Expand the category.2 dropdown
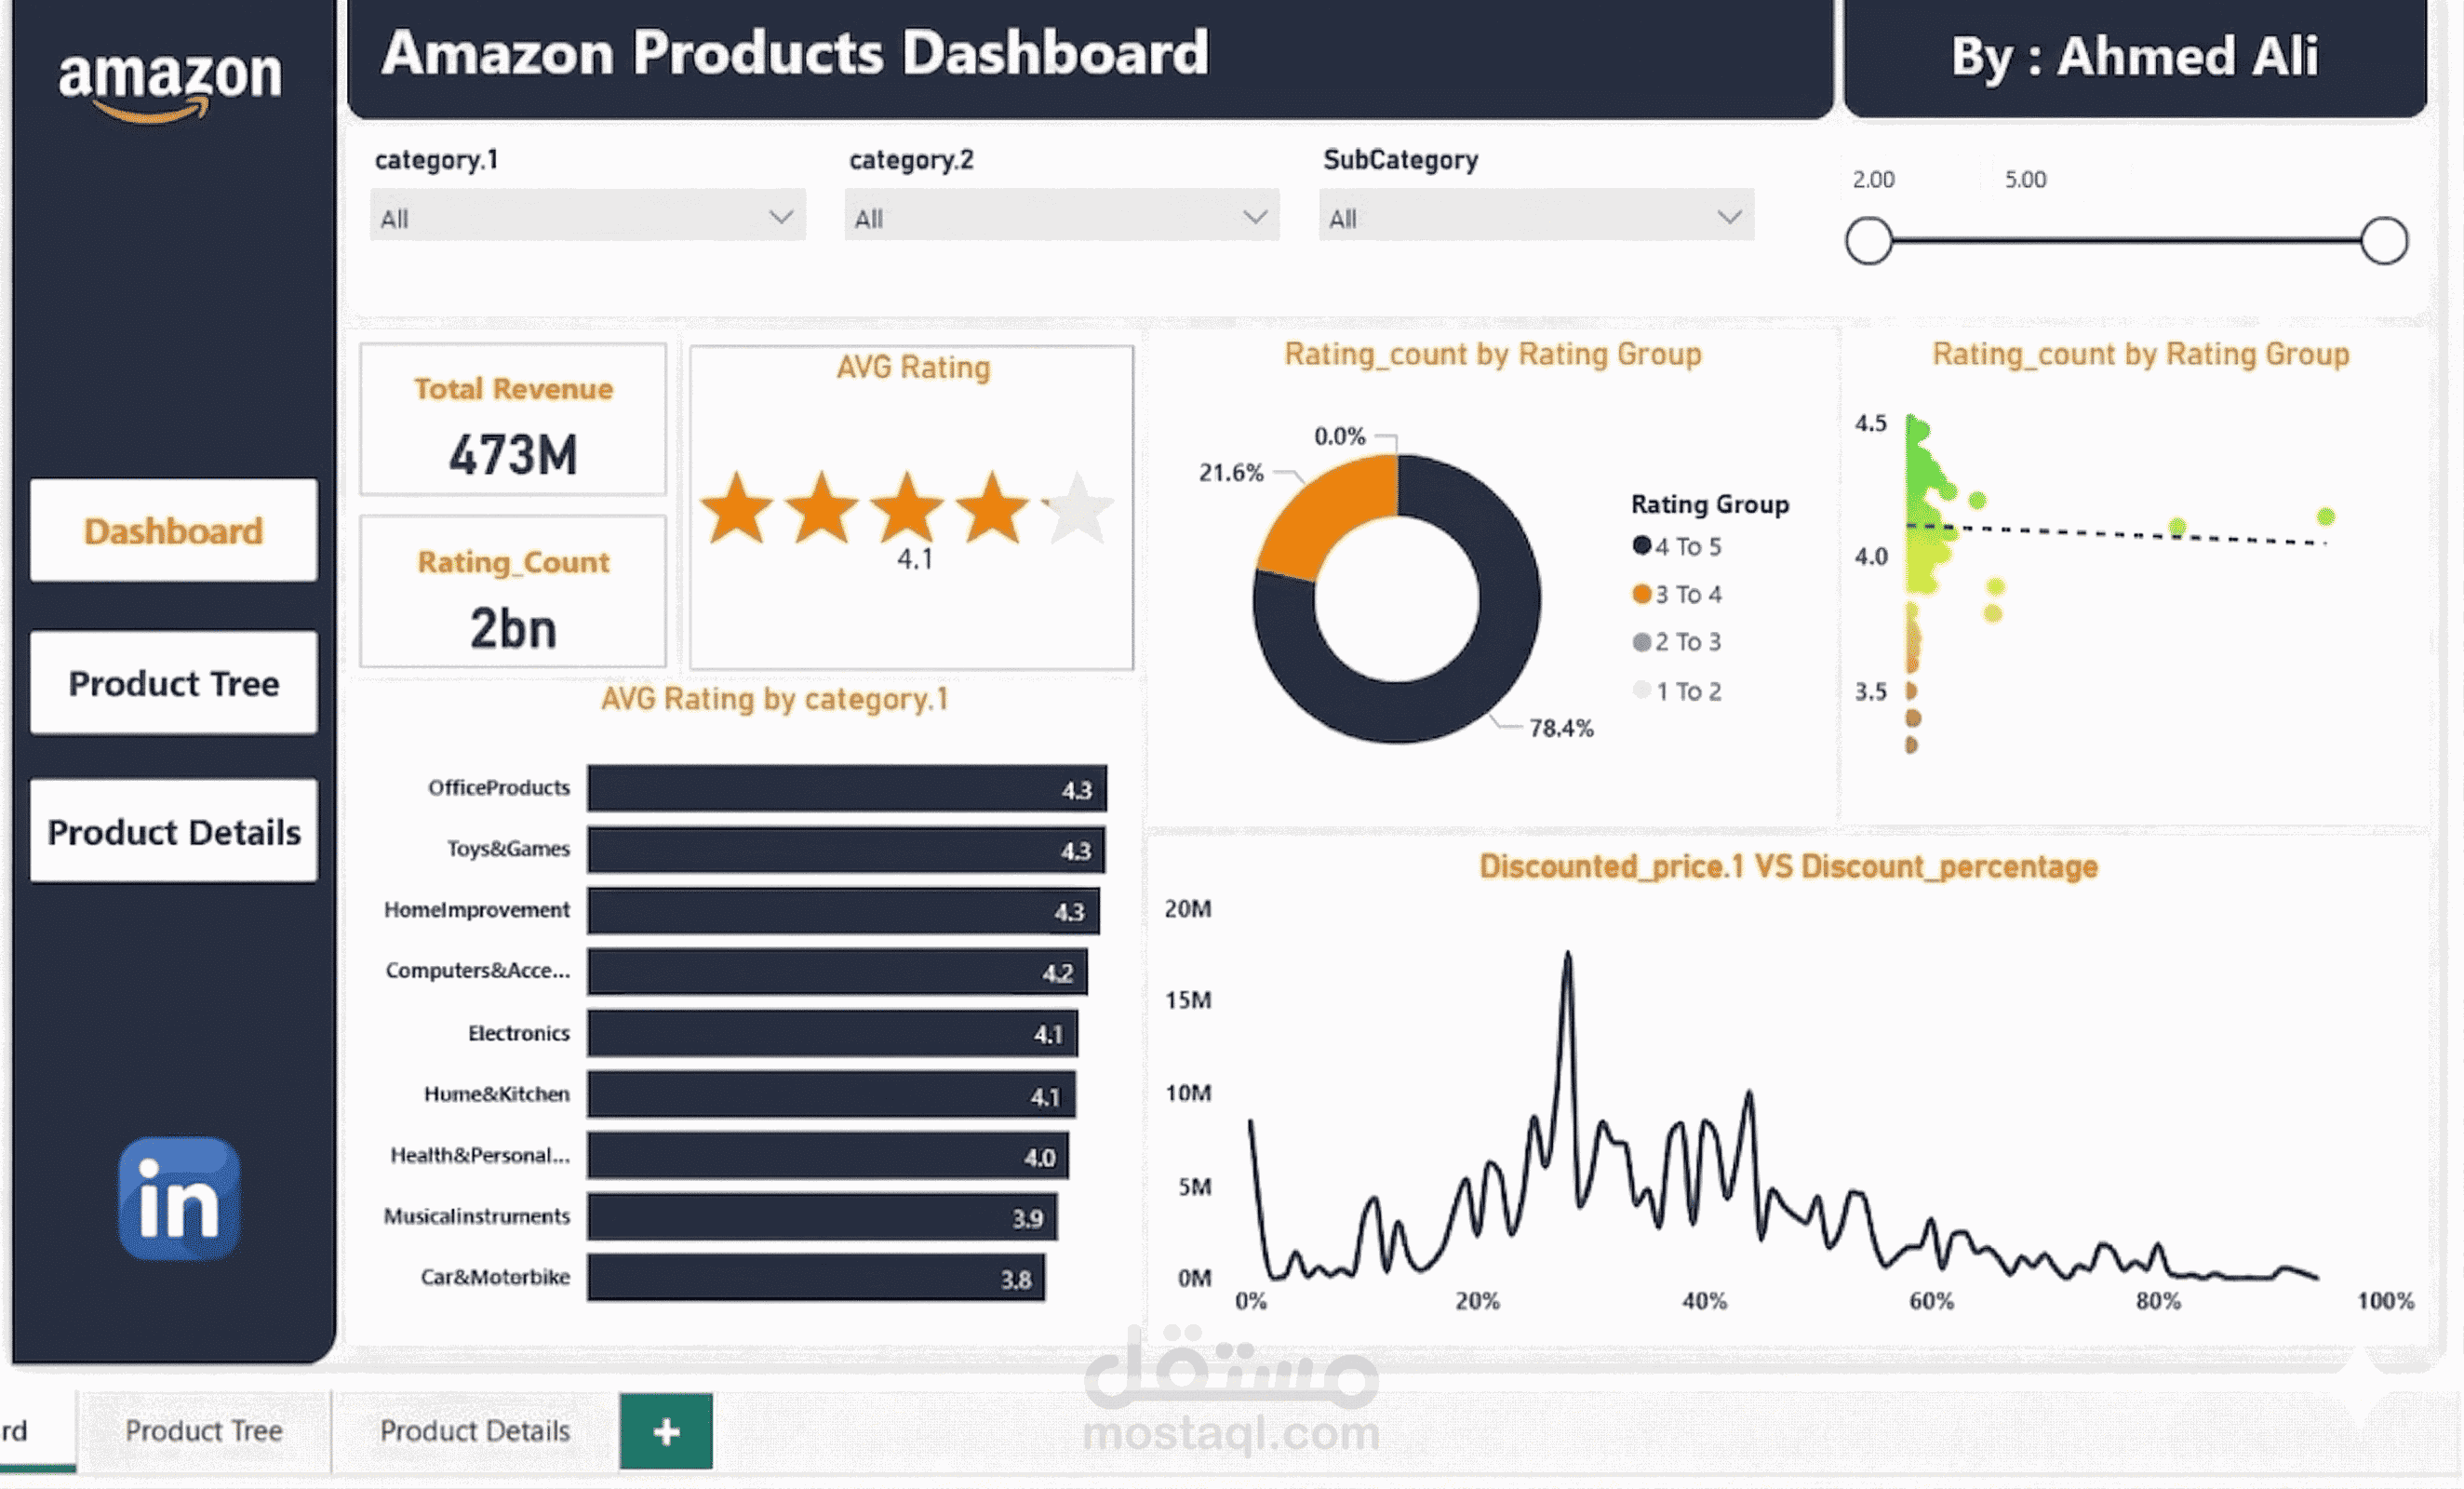 (x=1061, y=217)
